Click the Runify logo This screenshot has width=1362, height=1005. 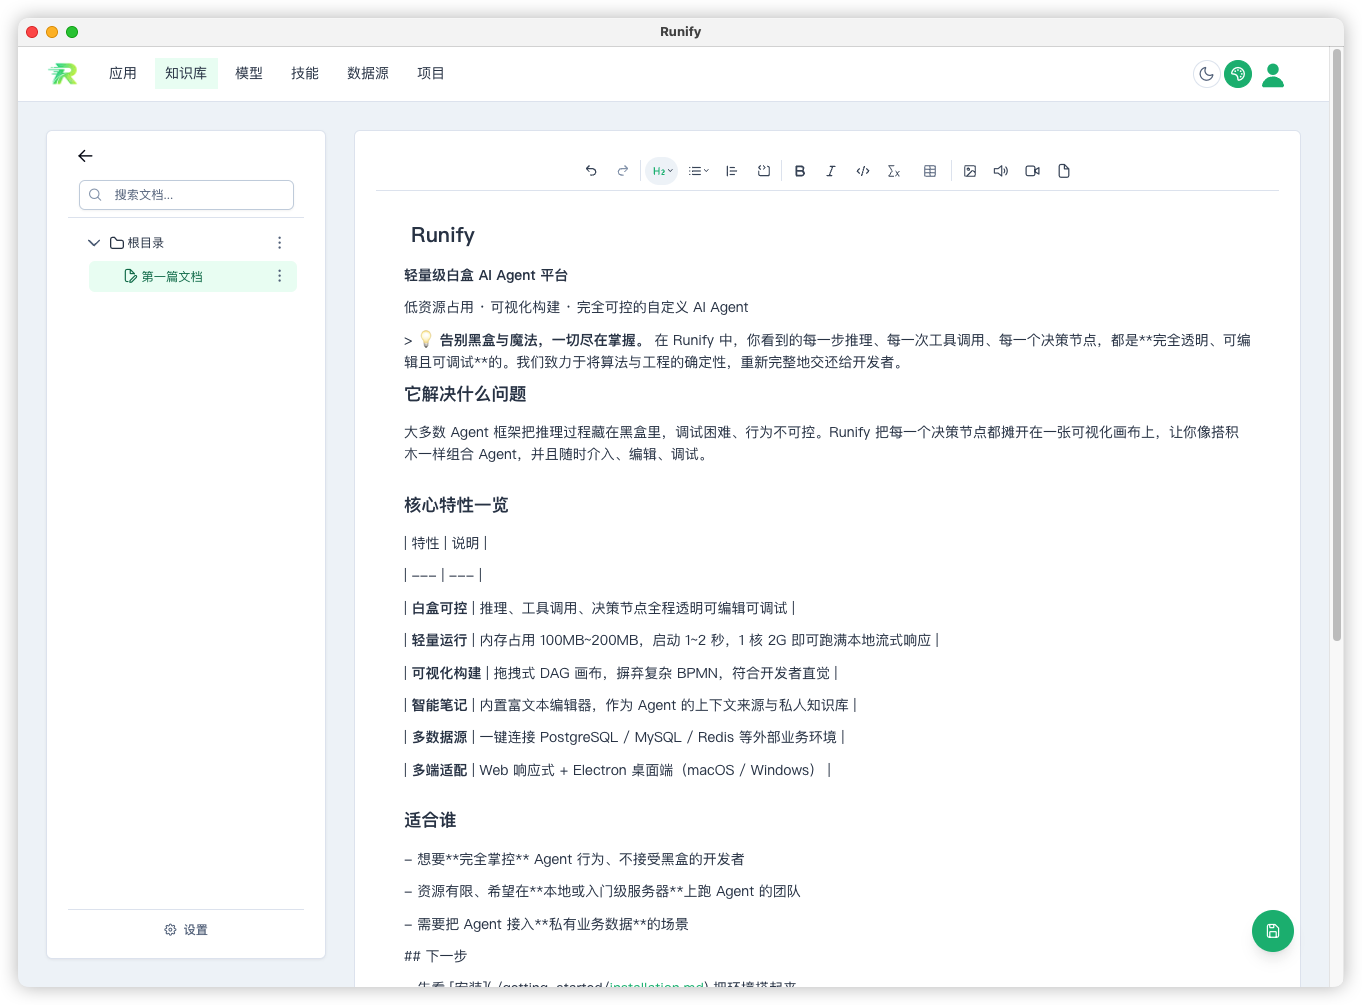[x=63, y=73]
